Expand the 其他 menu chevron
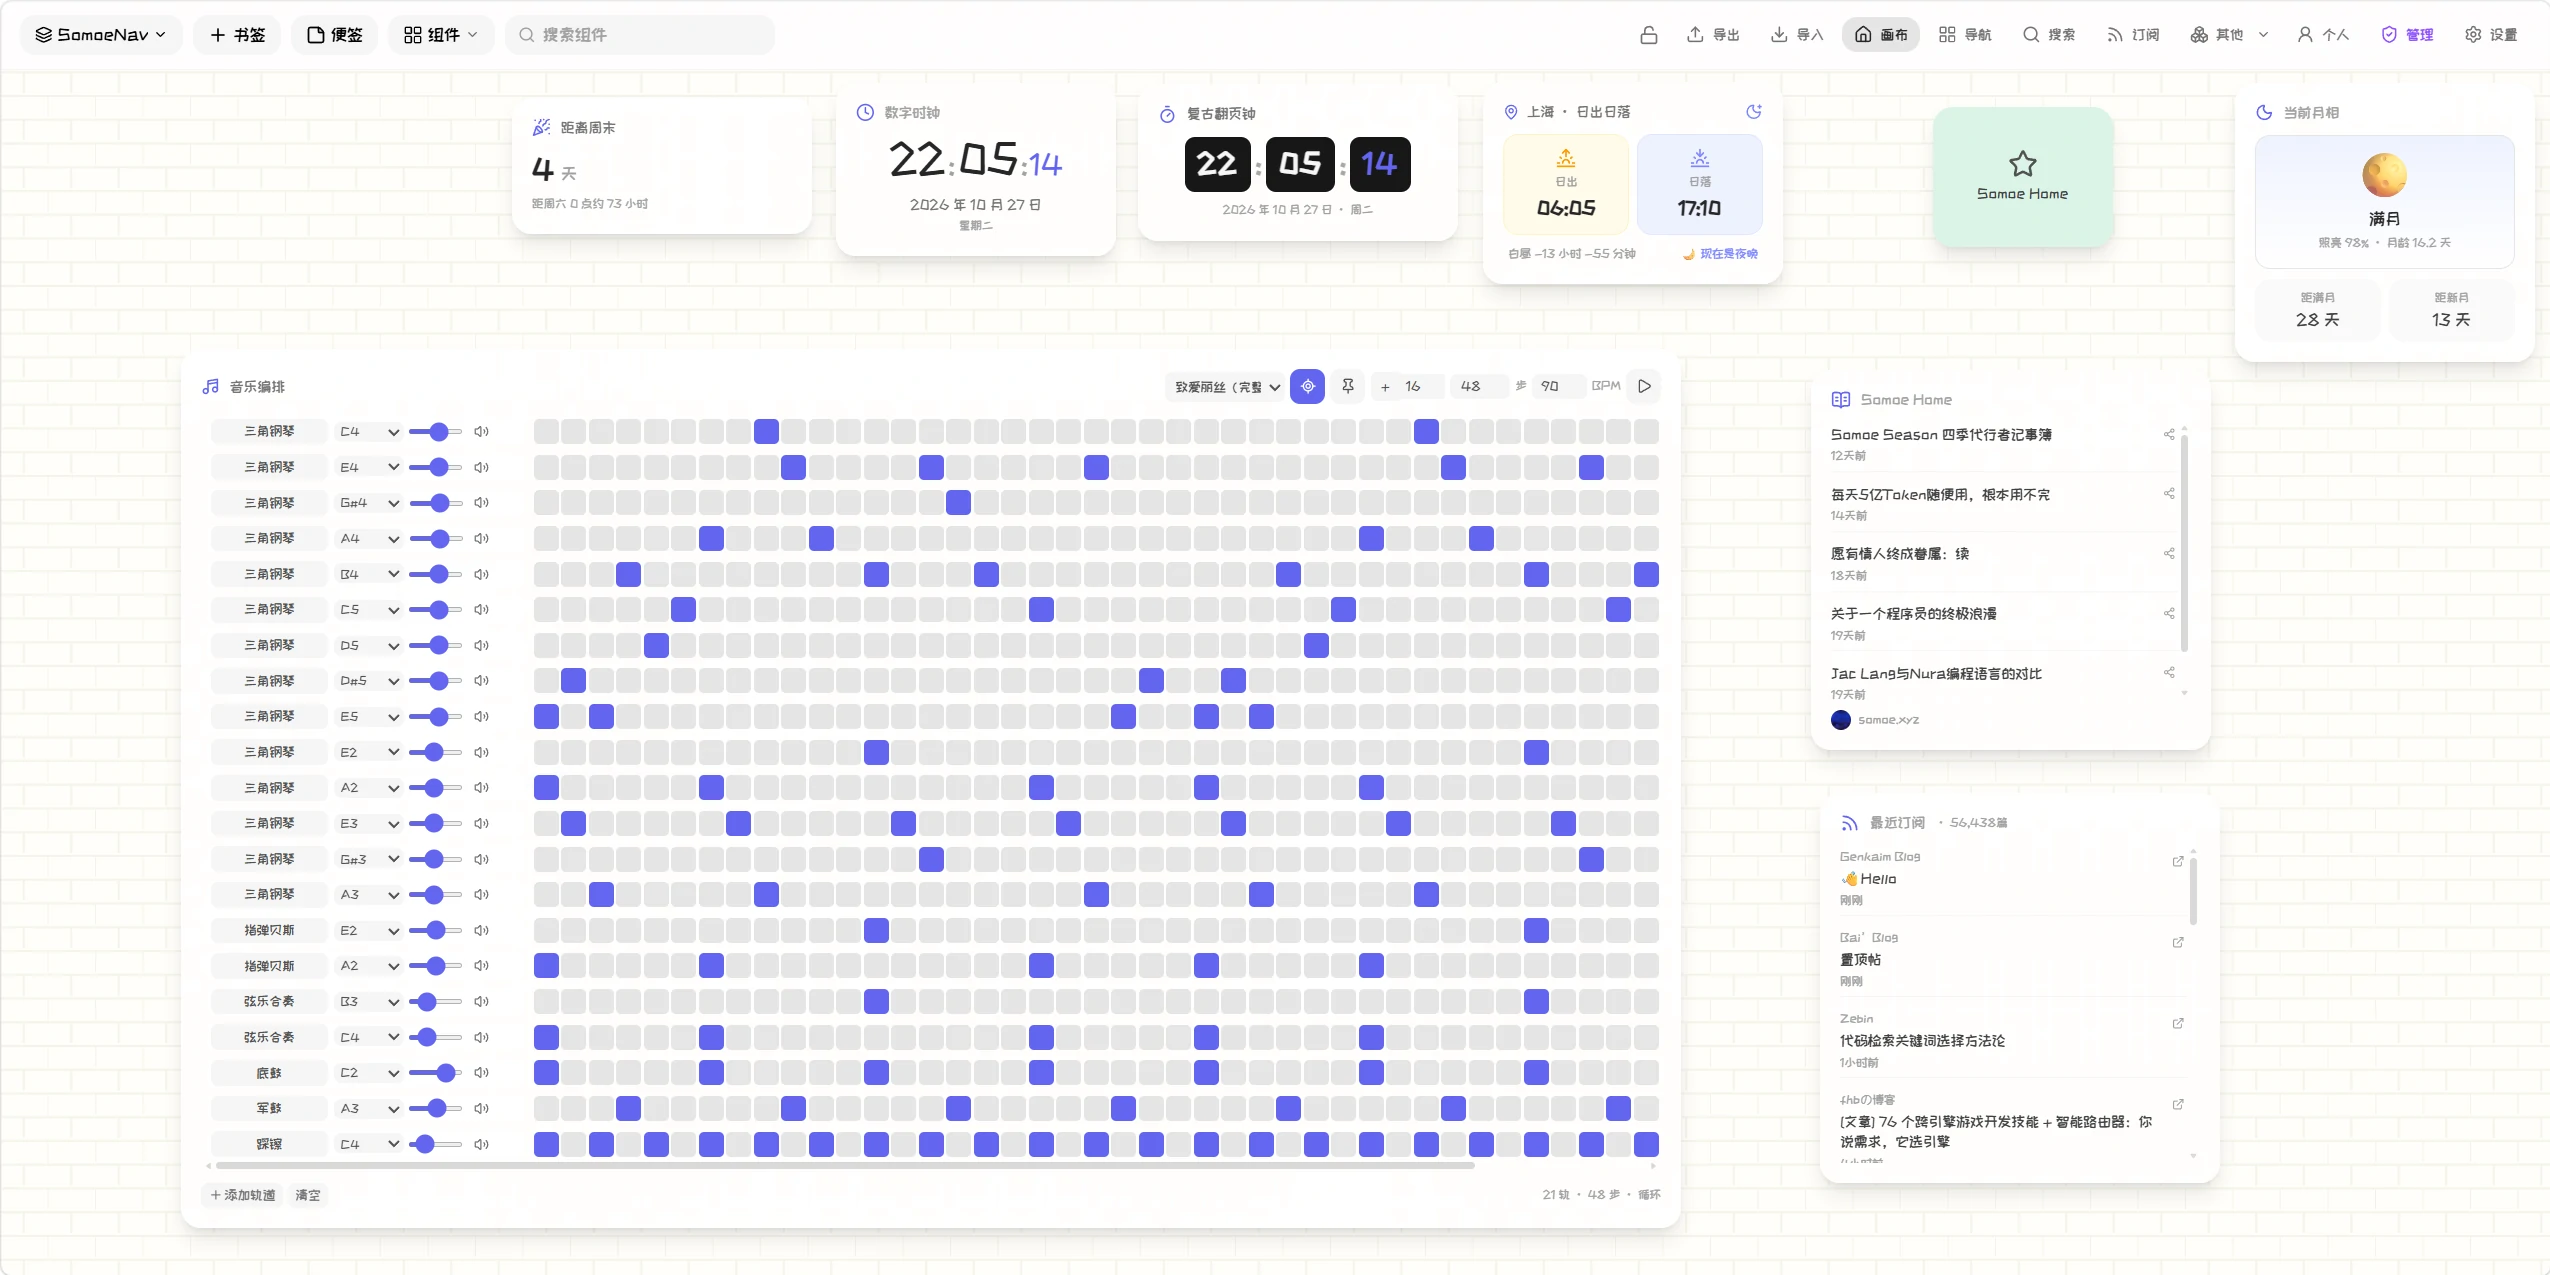Image resolution: width=2550 pixels, height=1275 pixels. pyautogui.click(x=2263, y=35)
